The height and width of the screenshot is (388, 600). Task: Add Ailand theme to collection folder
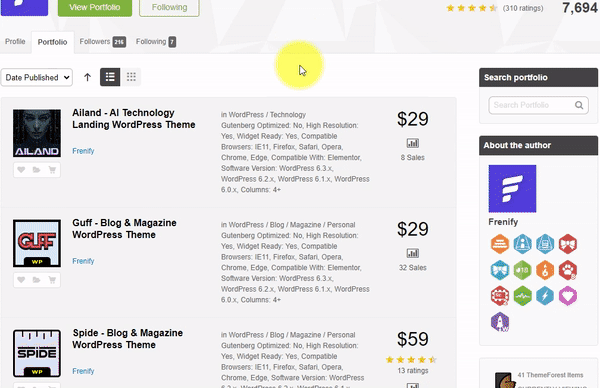click(x=37, y=170)
